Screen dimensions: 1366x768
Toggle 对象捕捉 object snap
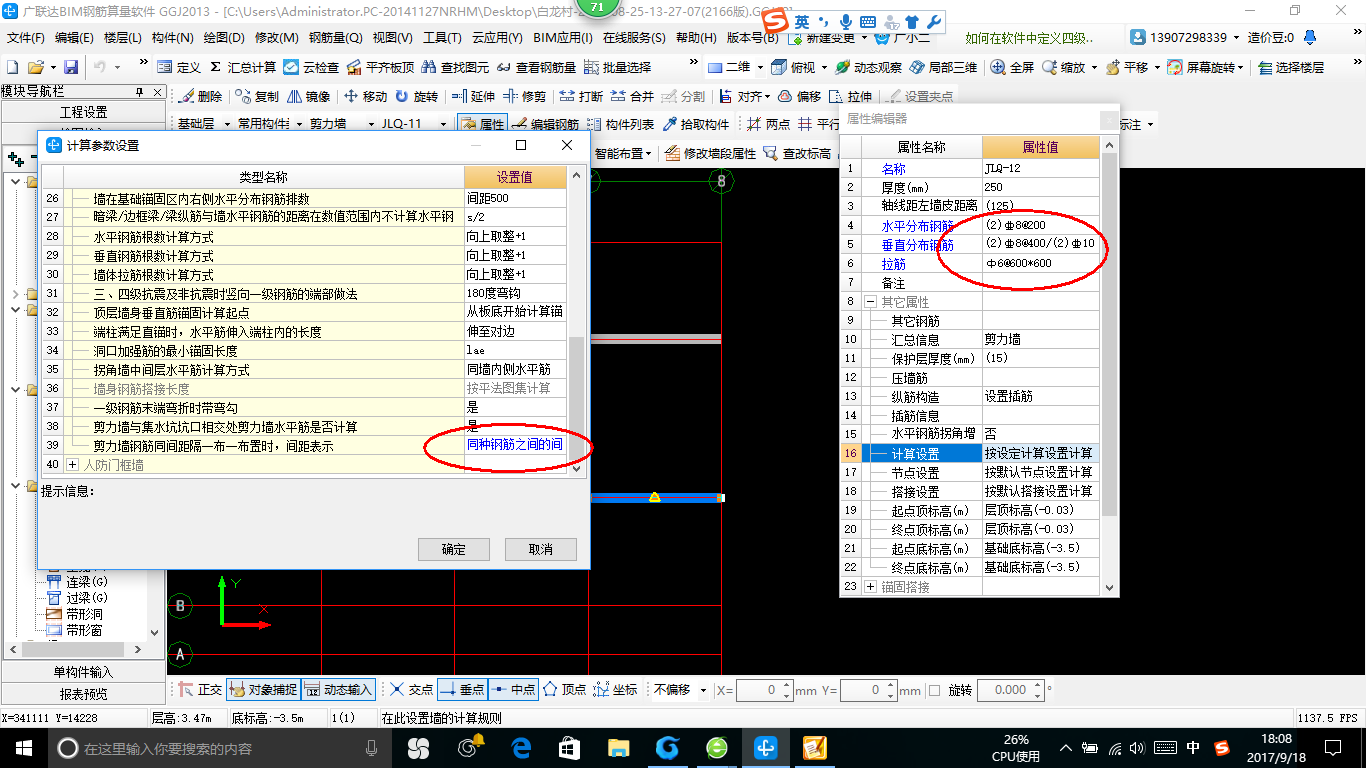tap(262, 690)
